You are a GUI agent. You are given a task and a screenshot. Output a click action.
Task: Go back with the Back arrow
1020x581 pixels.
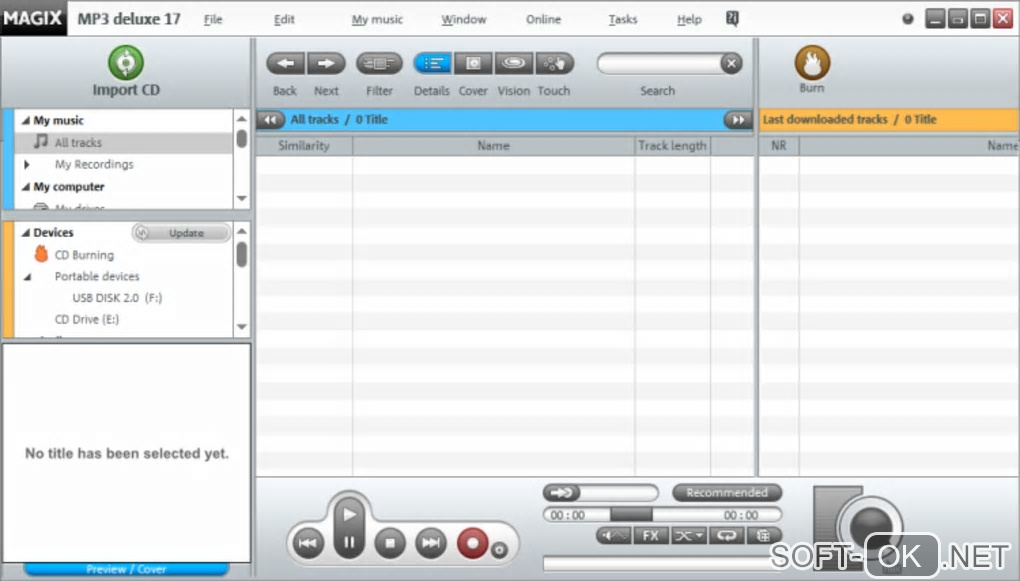[x=286, y=64]
